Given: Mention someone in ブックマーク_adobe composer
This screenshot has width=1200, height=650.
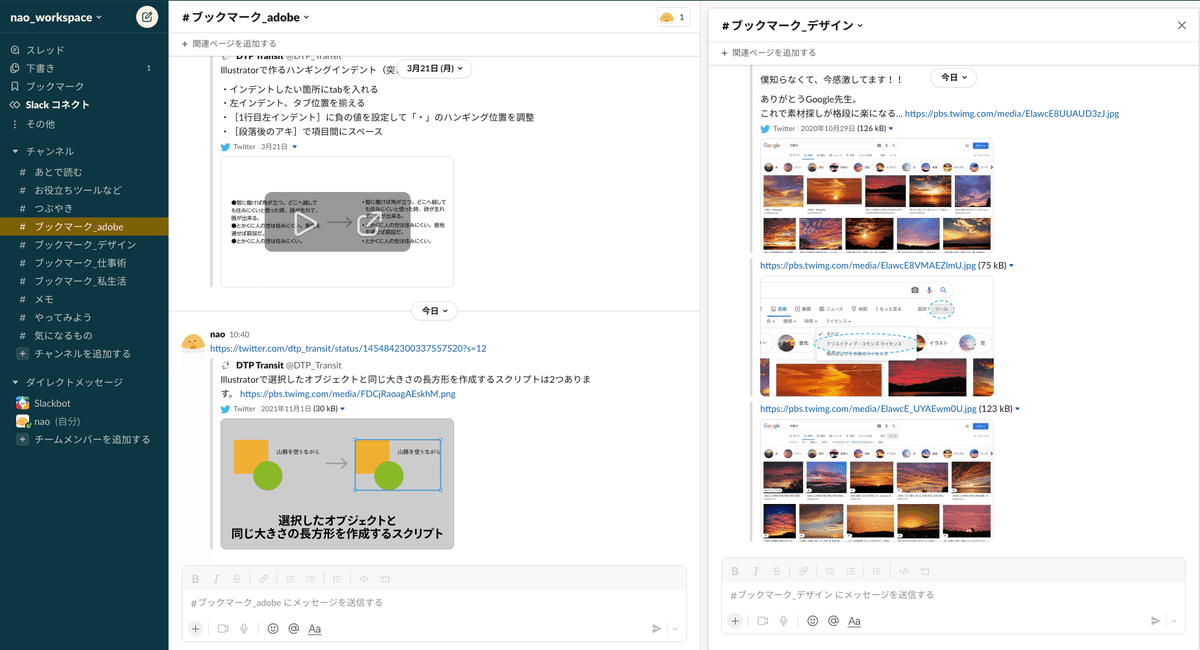Looking at the screenshot, I should 294,629.
